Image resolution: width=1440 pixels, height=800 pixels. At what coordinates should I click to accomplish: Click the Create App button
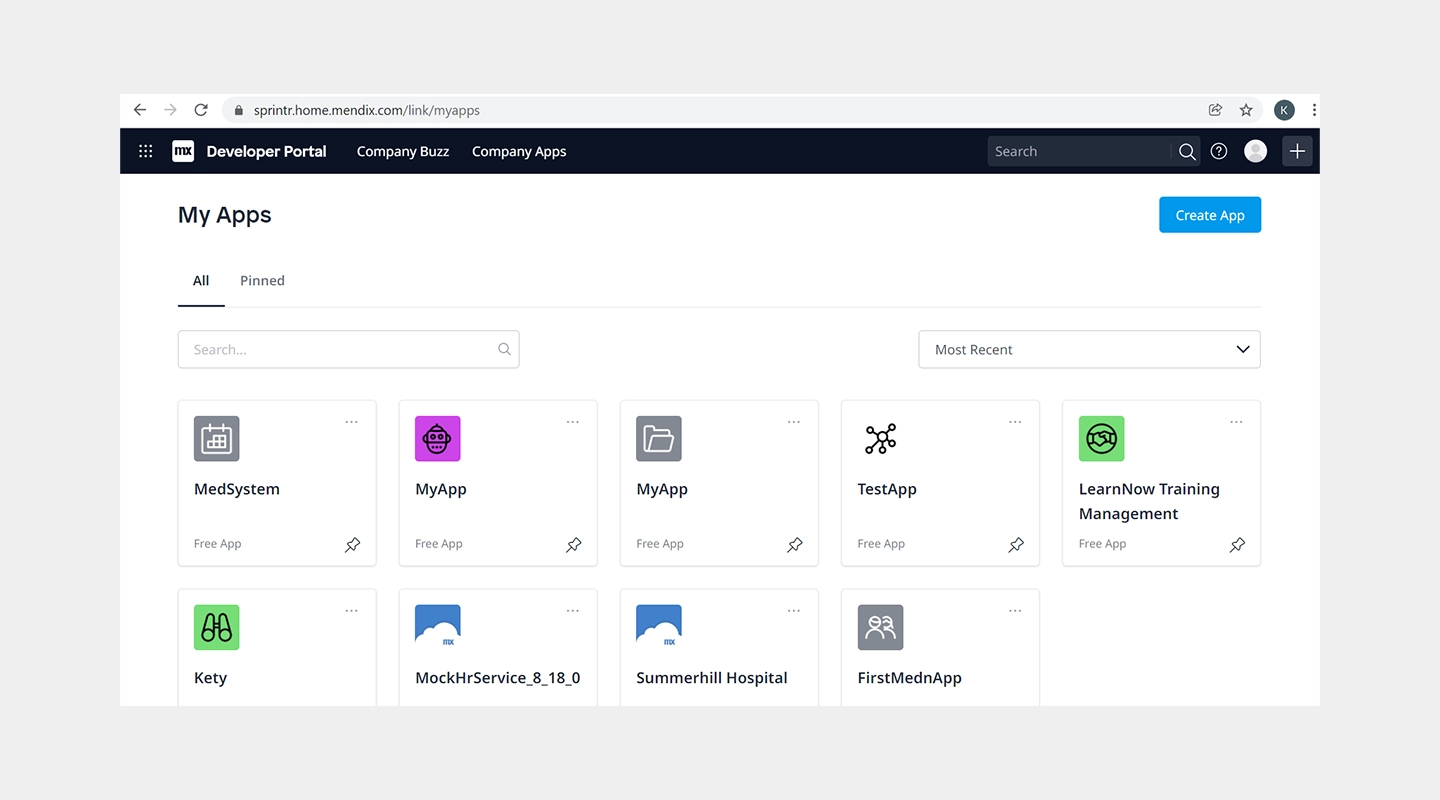(x=1210, y=215)
